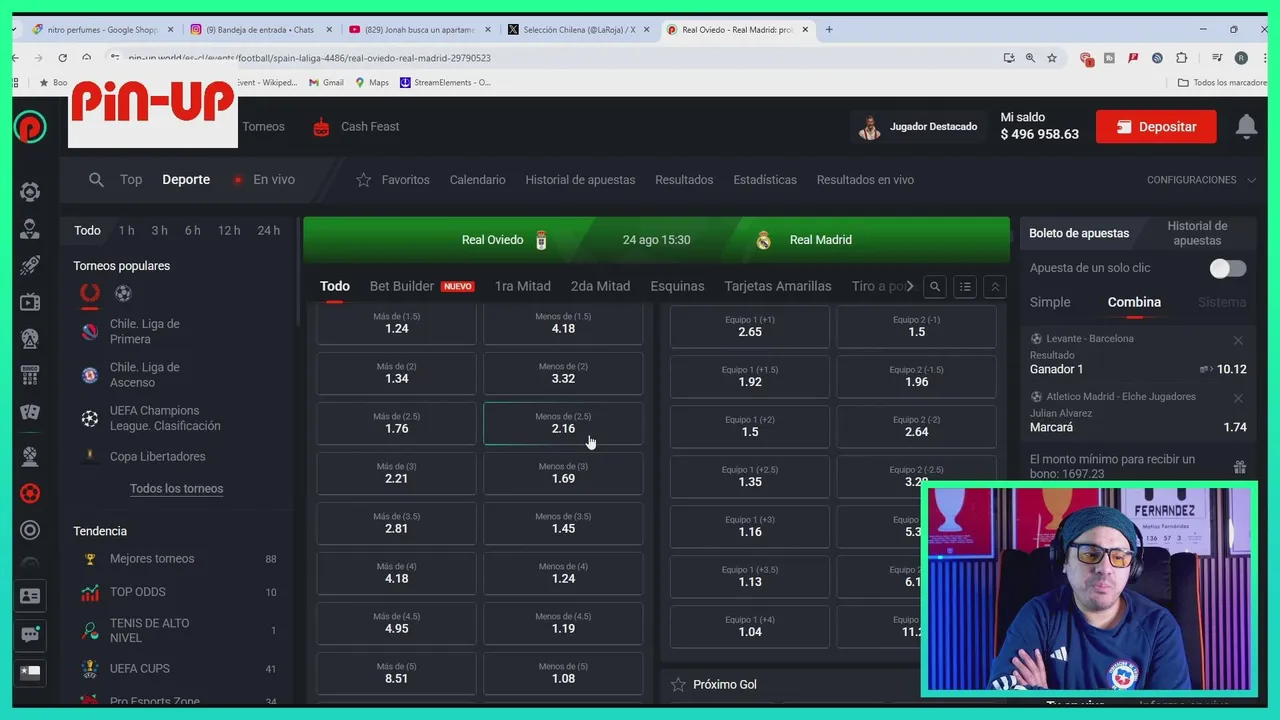Switch to Bet Builder tab
The image size is (1280, 720).
pos(421,286)
